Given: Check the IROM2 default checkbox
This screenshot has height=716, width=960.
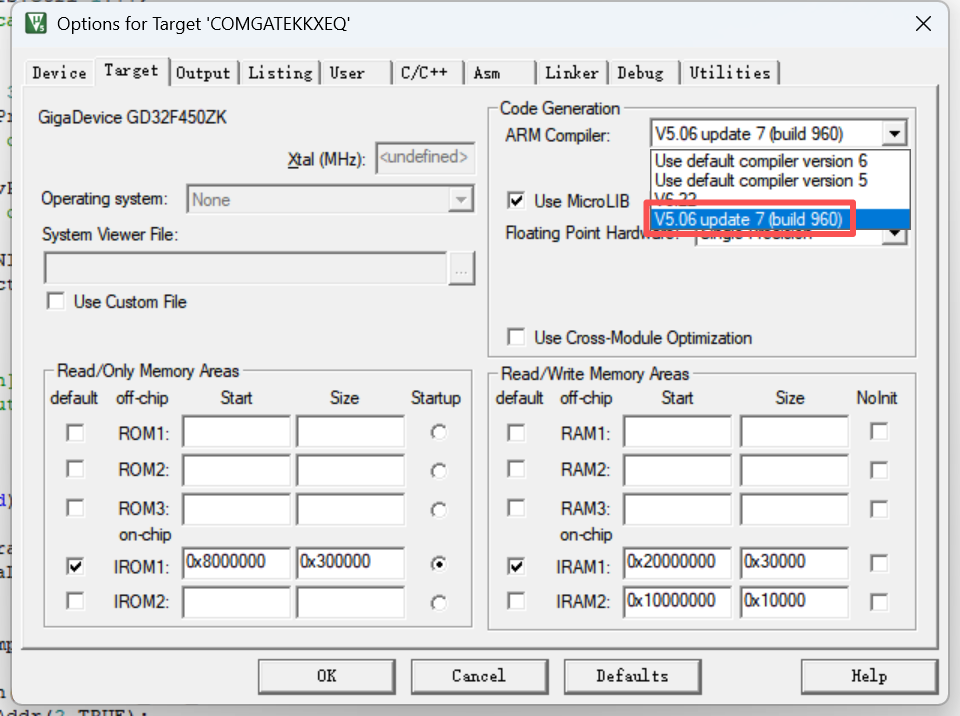Looking at the screenshot, I should (x=75, y=600).
